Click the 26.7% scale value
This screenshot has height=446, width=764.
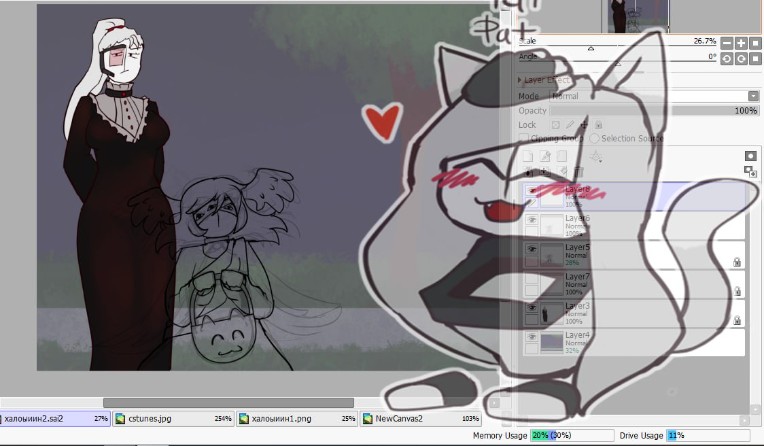pos(705,41)
